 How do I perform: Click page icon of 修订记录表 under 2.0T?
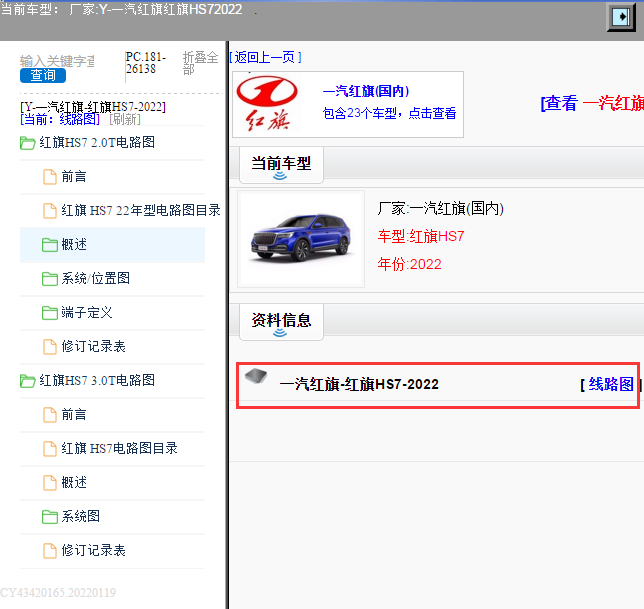click(50, 347)
